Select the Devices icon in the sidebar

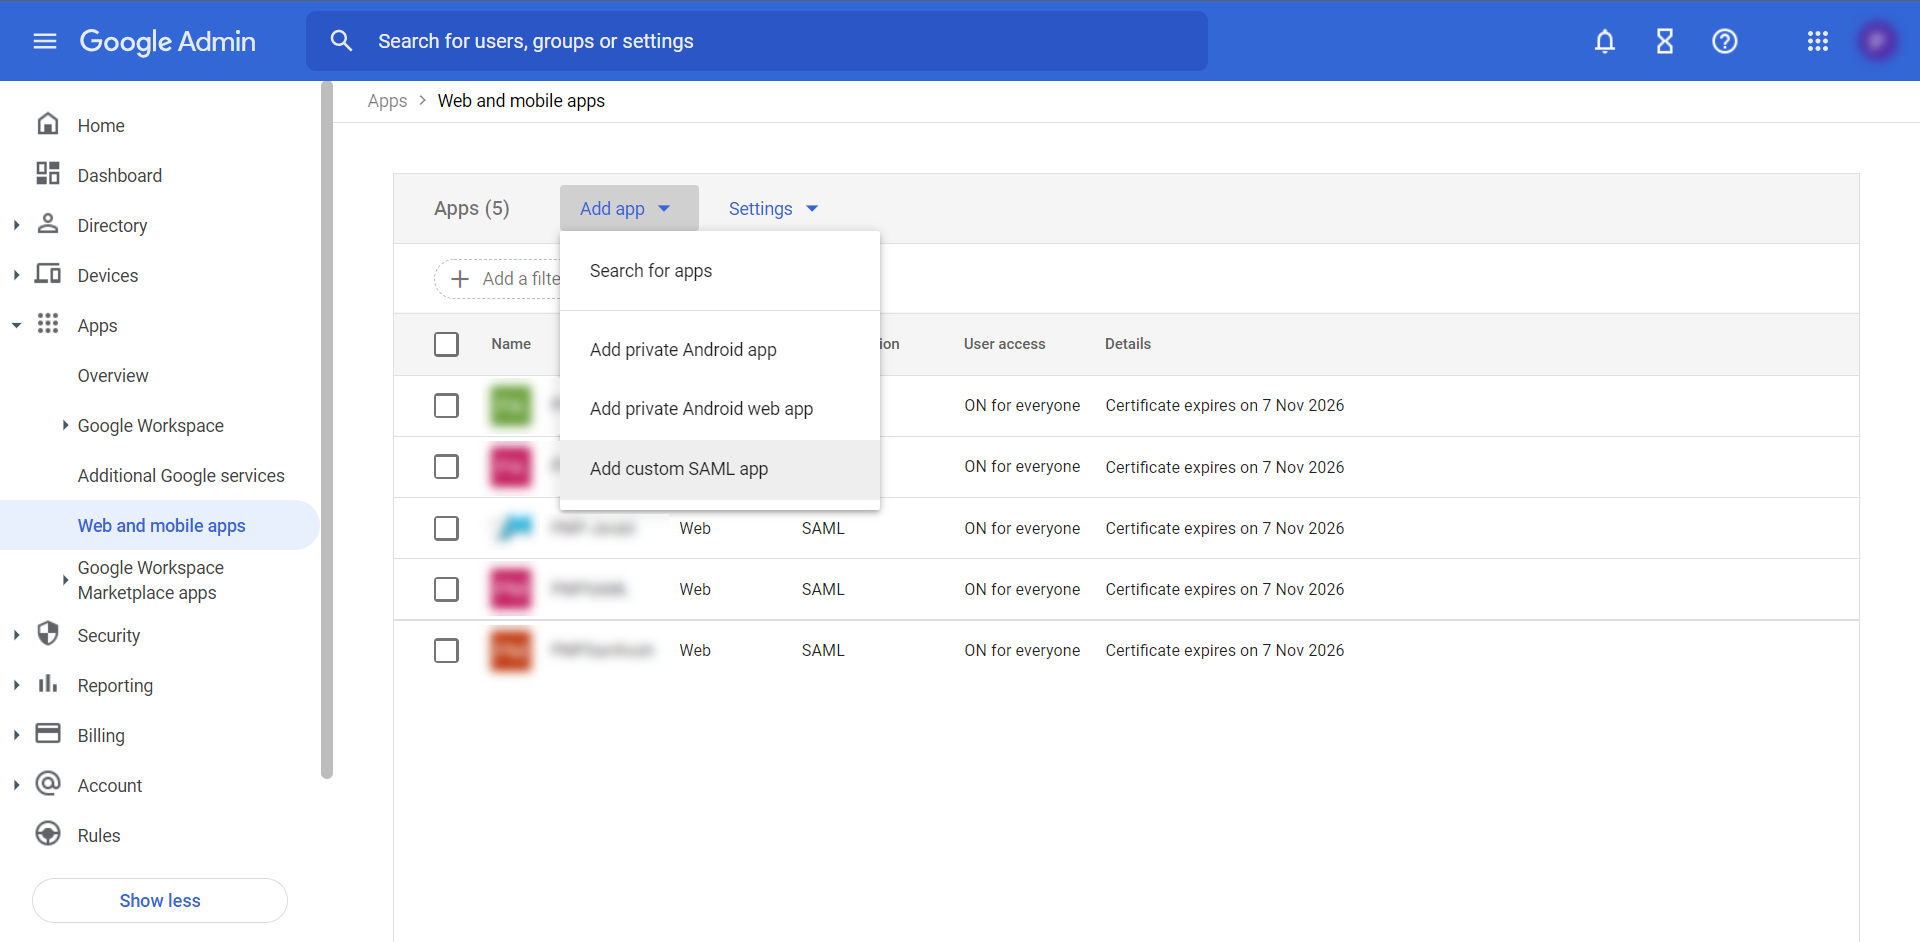pos(47,274)
